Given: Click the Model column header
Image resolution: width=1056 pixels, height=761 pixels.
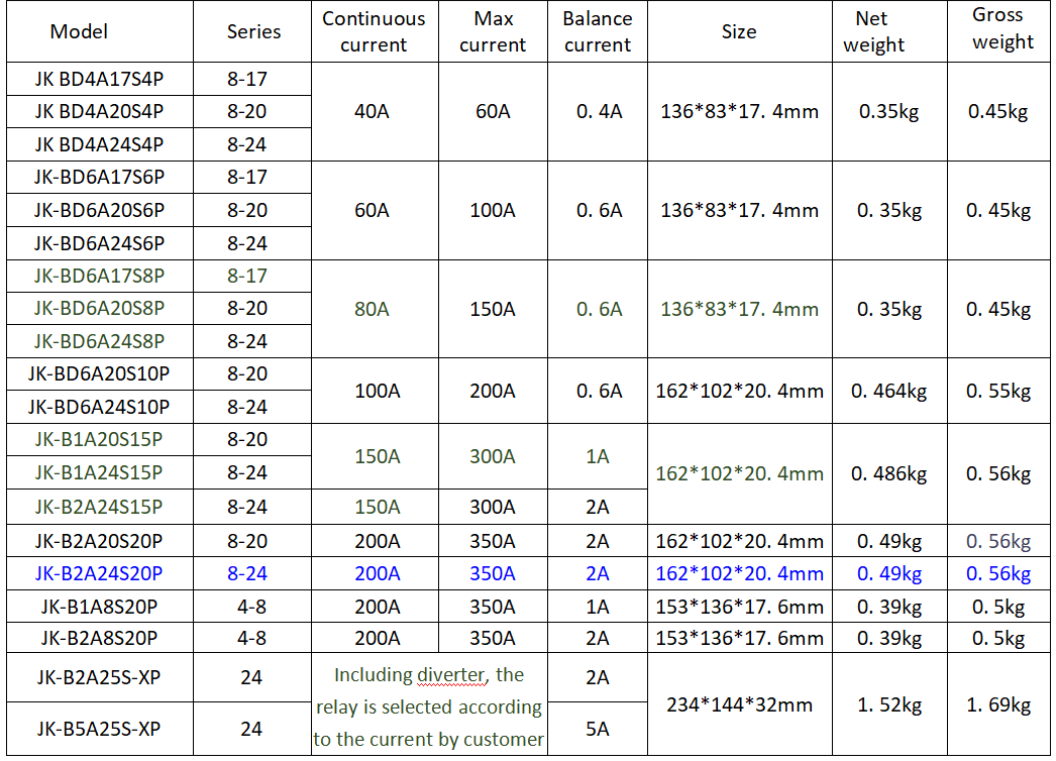Looking at the screenshot, I should pyautogui.click(x=79, y=32).
